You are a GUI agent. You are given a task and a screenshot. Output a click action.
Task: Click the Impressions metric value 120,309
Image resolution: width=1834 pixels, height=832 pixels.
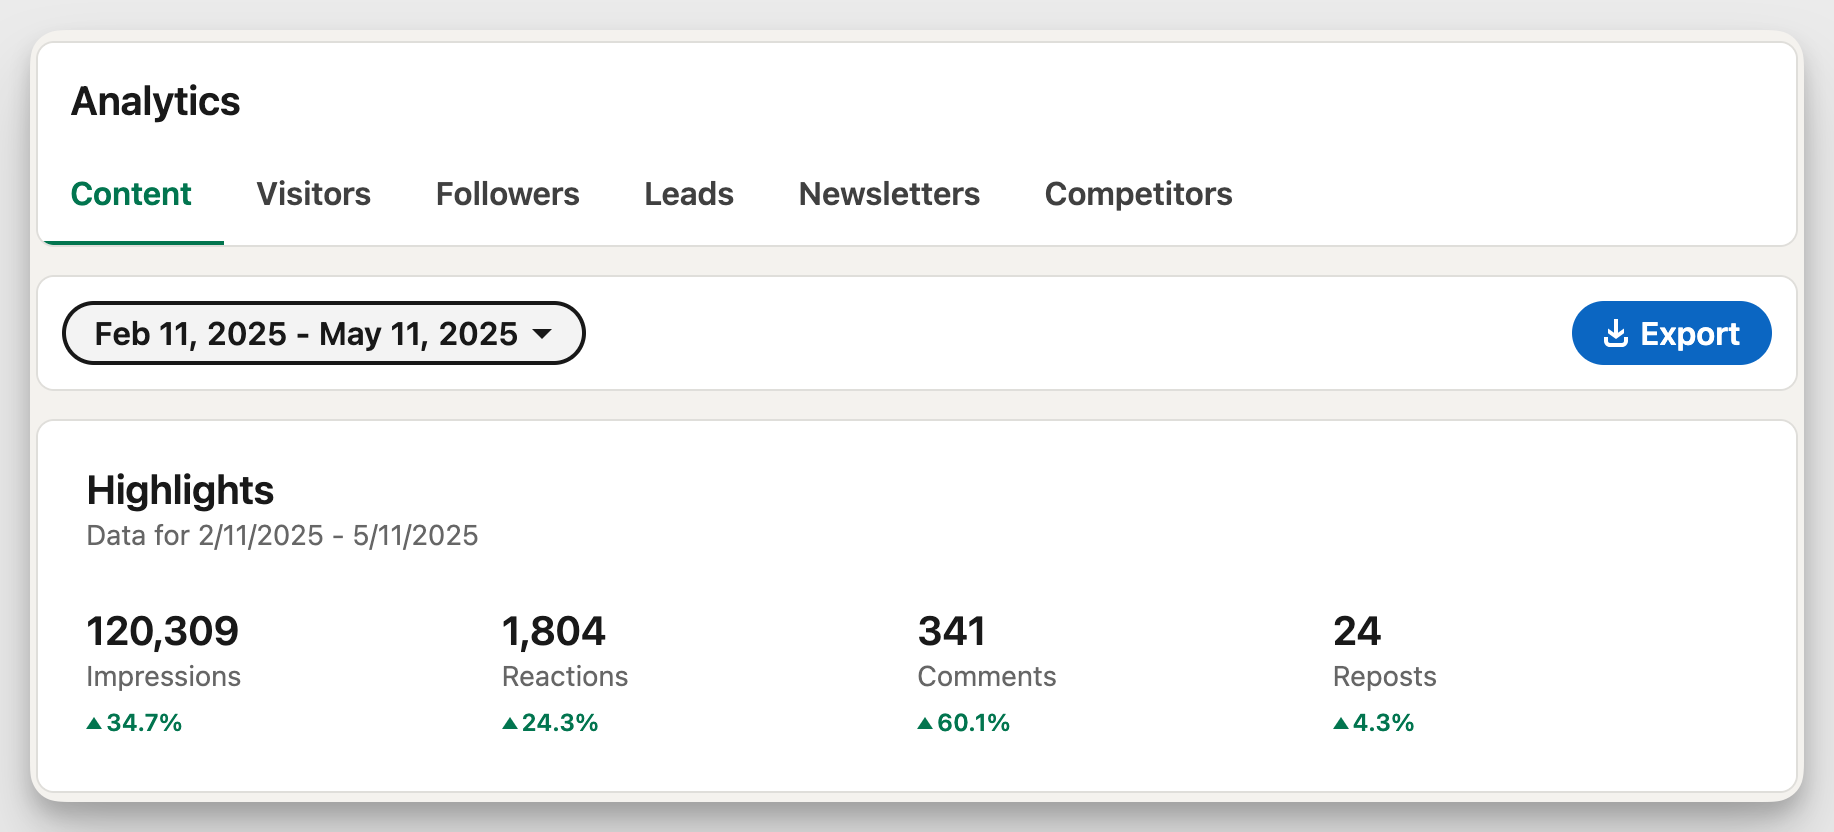pos(163,631)
